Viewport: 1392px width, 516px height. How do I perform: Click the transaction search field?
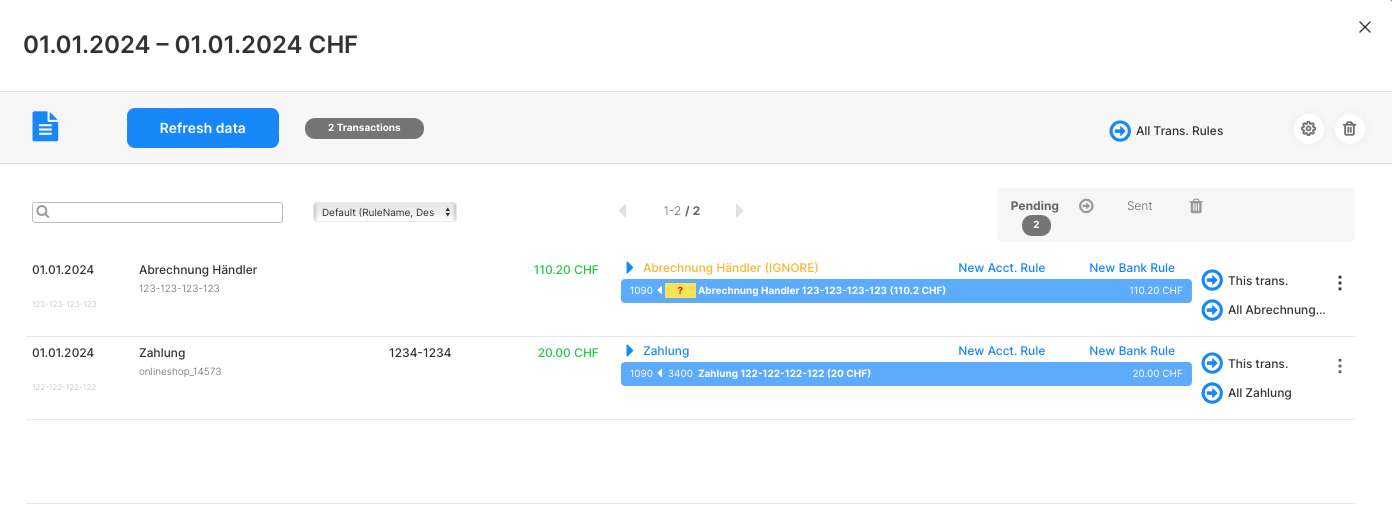click(158, 212)
